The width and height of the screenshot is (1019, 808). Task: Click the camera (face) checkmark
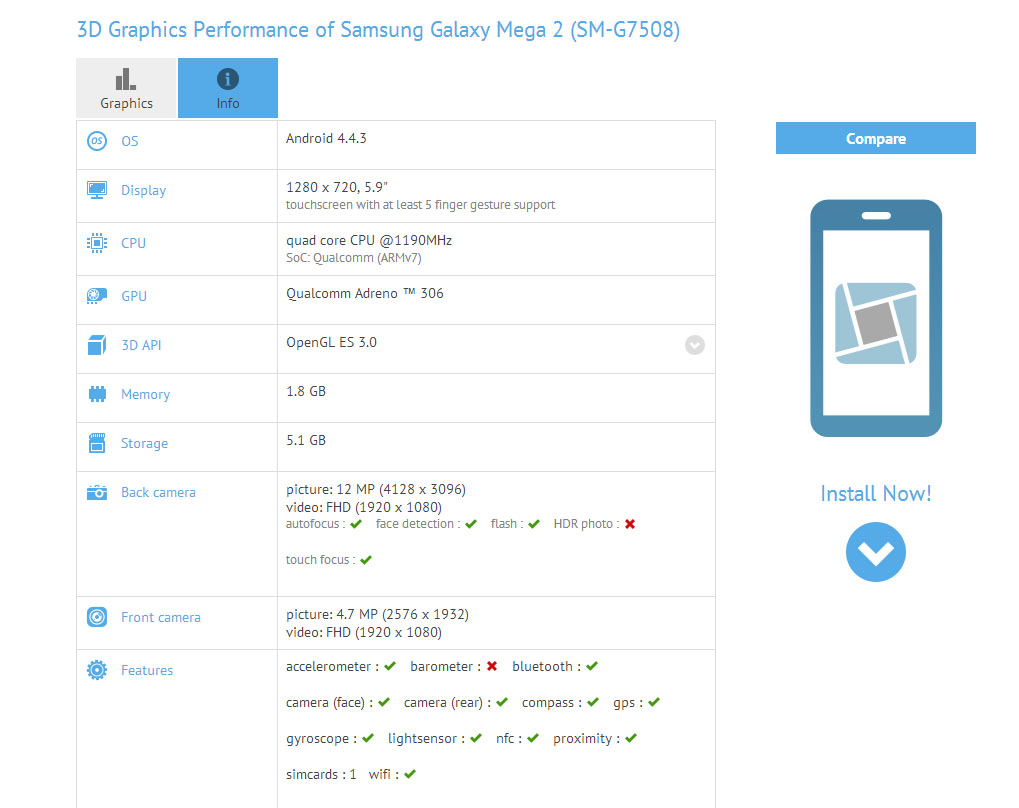click(384, 702)
